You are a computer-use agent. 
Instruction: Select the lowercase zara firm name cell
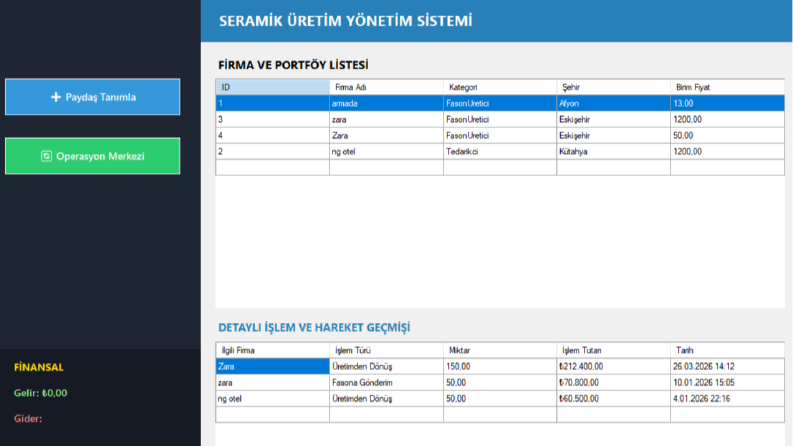tap(386, 119)
